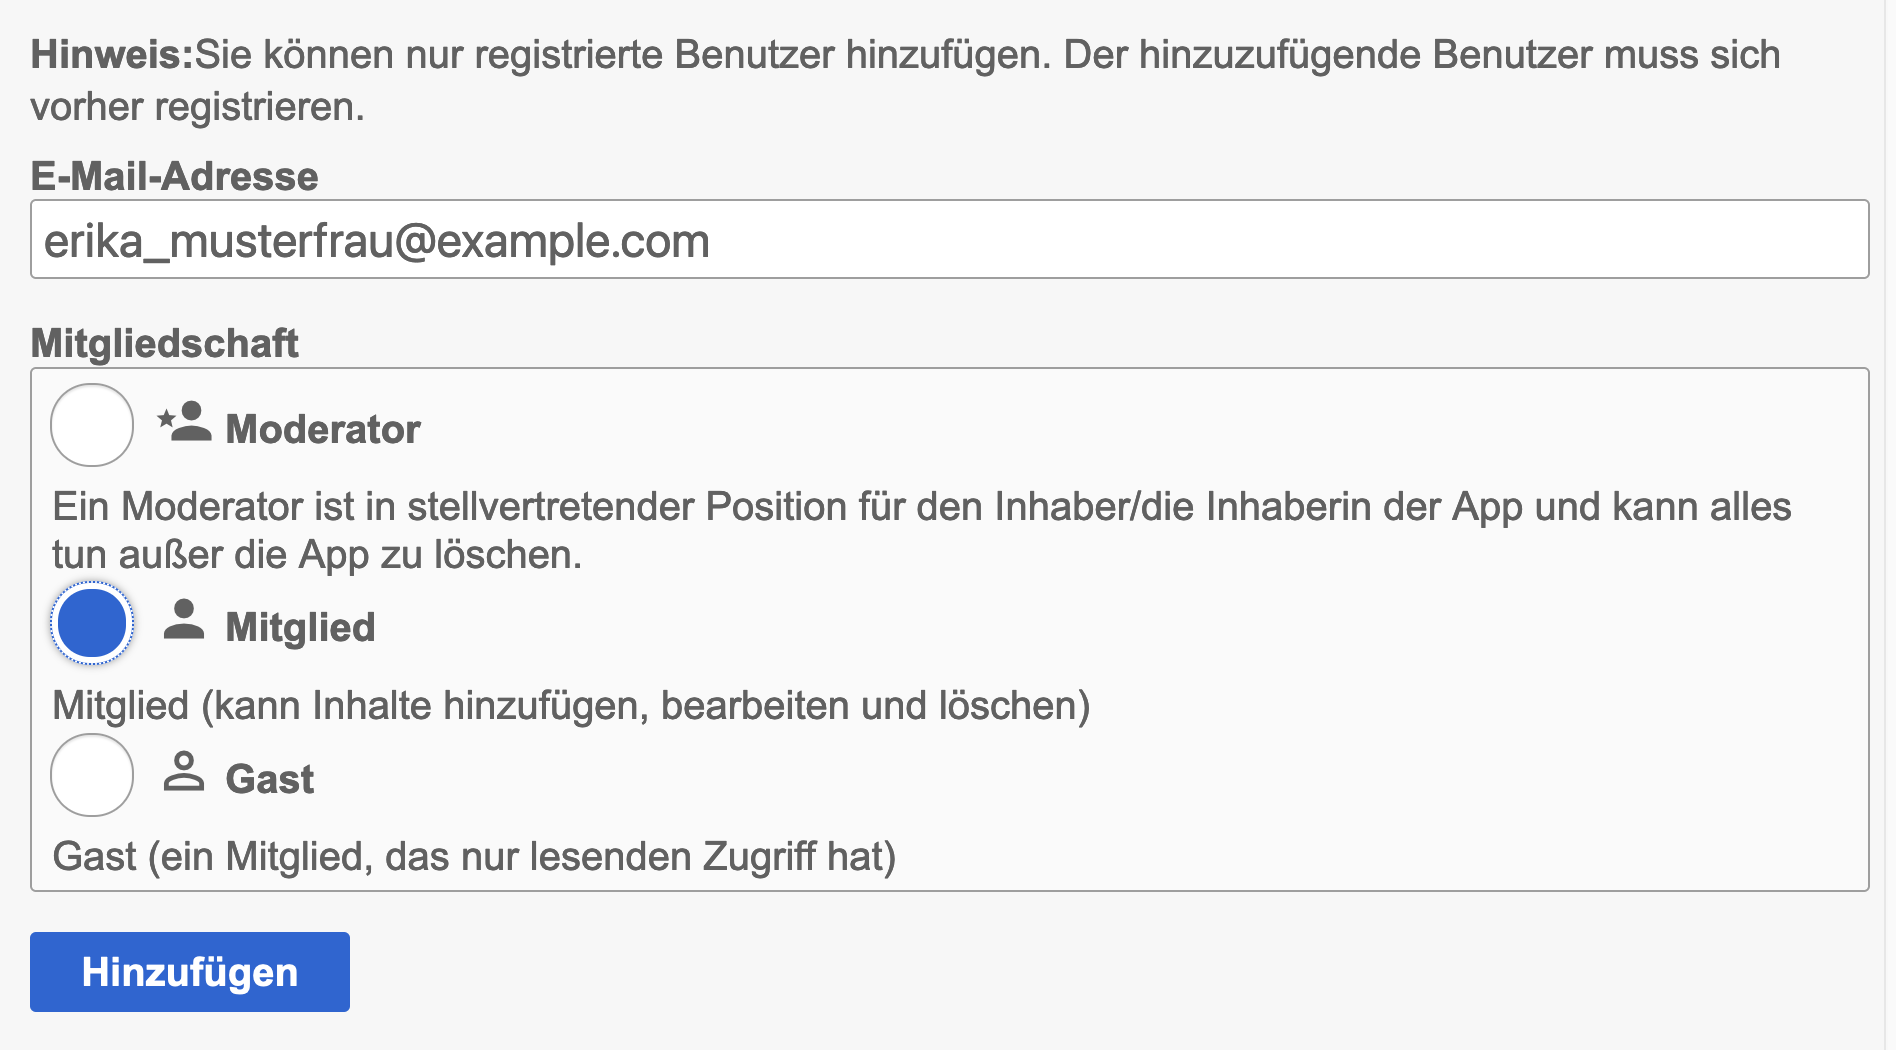1896x1050 pixels.
Task: Click the Mitglied filled person icon
Action: point(184,620)
